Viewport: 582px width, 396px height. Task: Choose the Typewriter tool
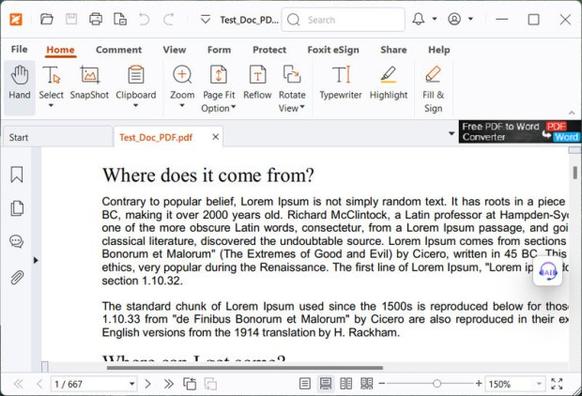pos(340,83)
